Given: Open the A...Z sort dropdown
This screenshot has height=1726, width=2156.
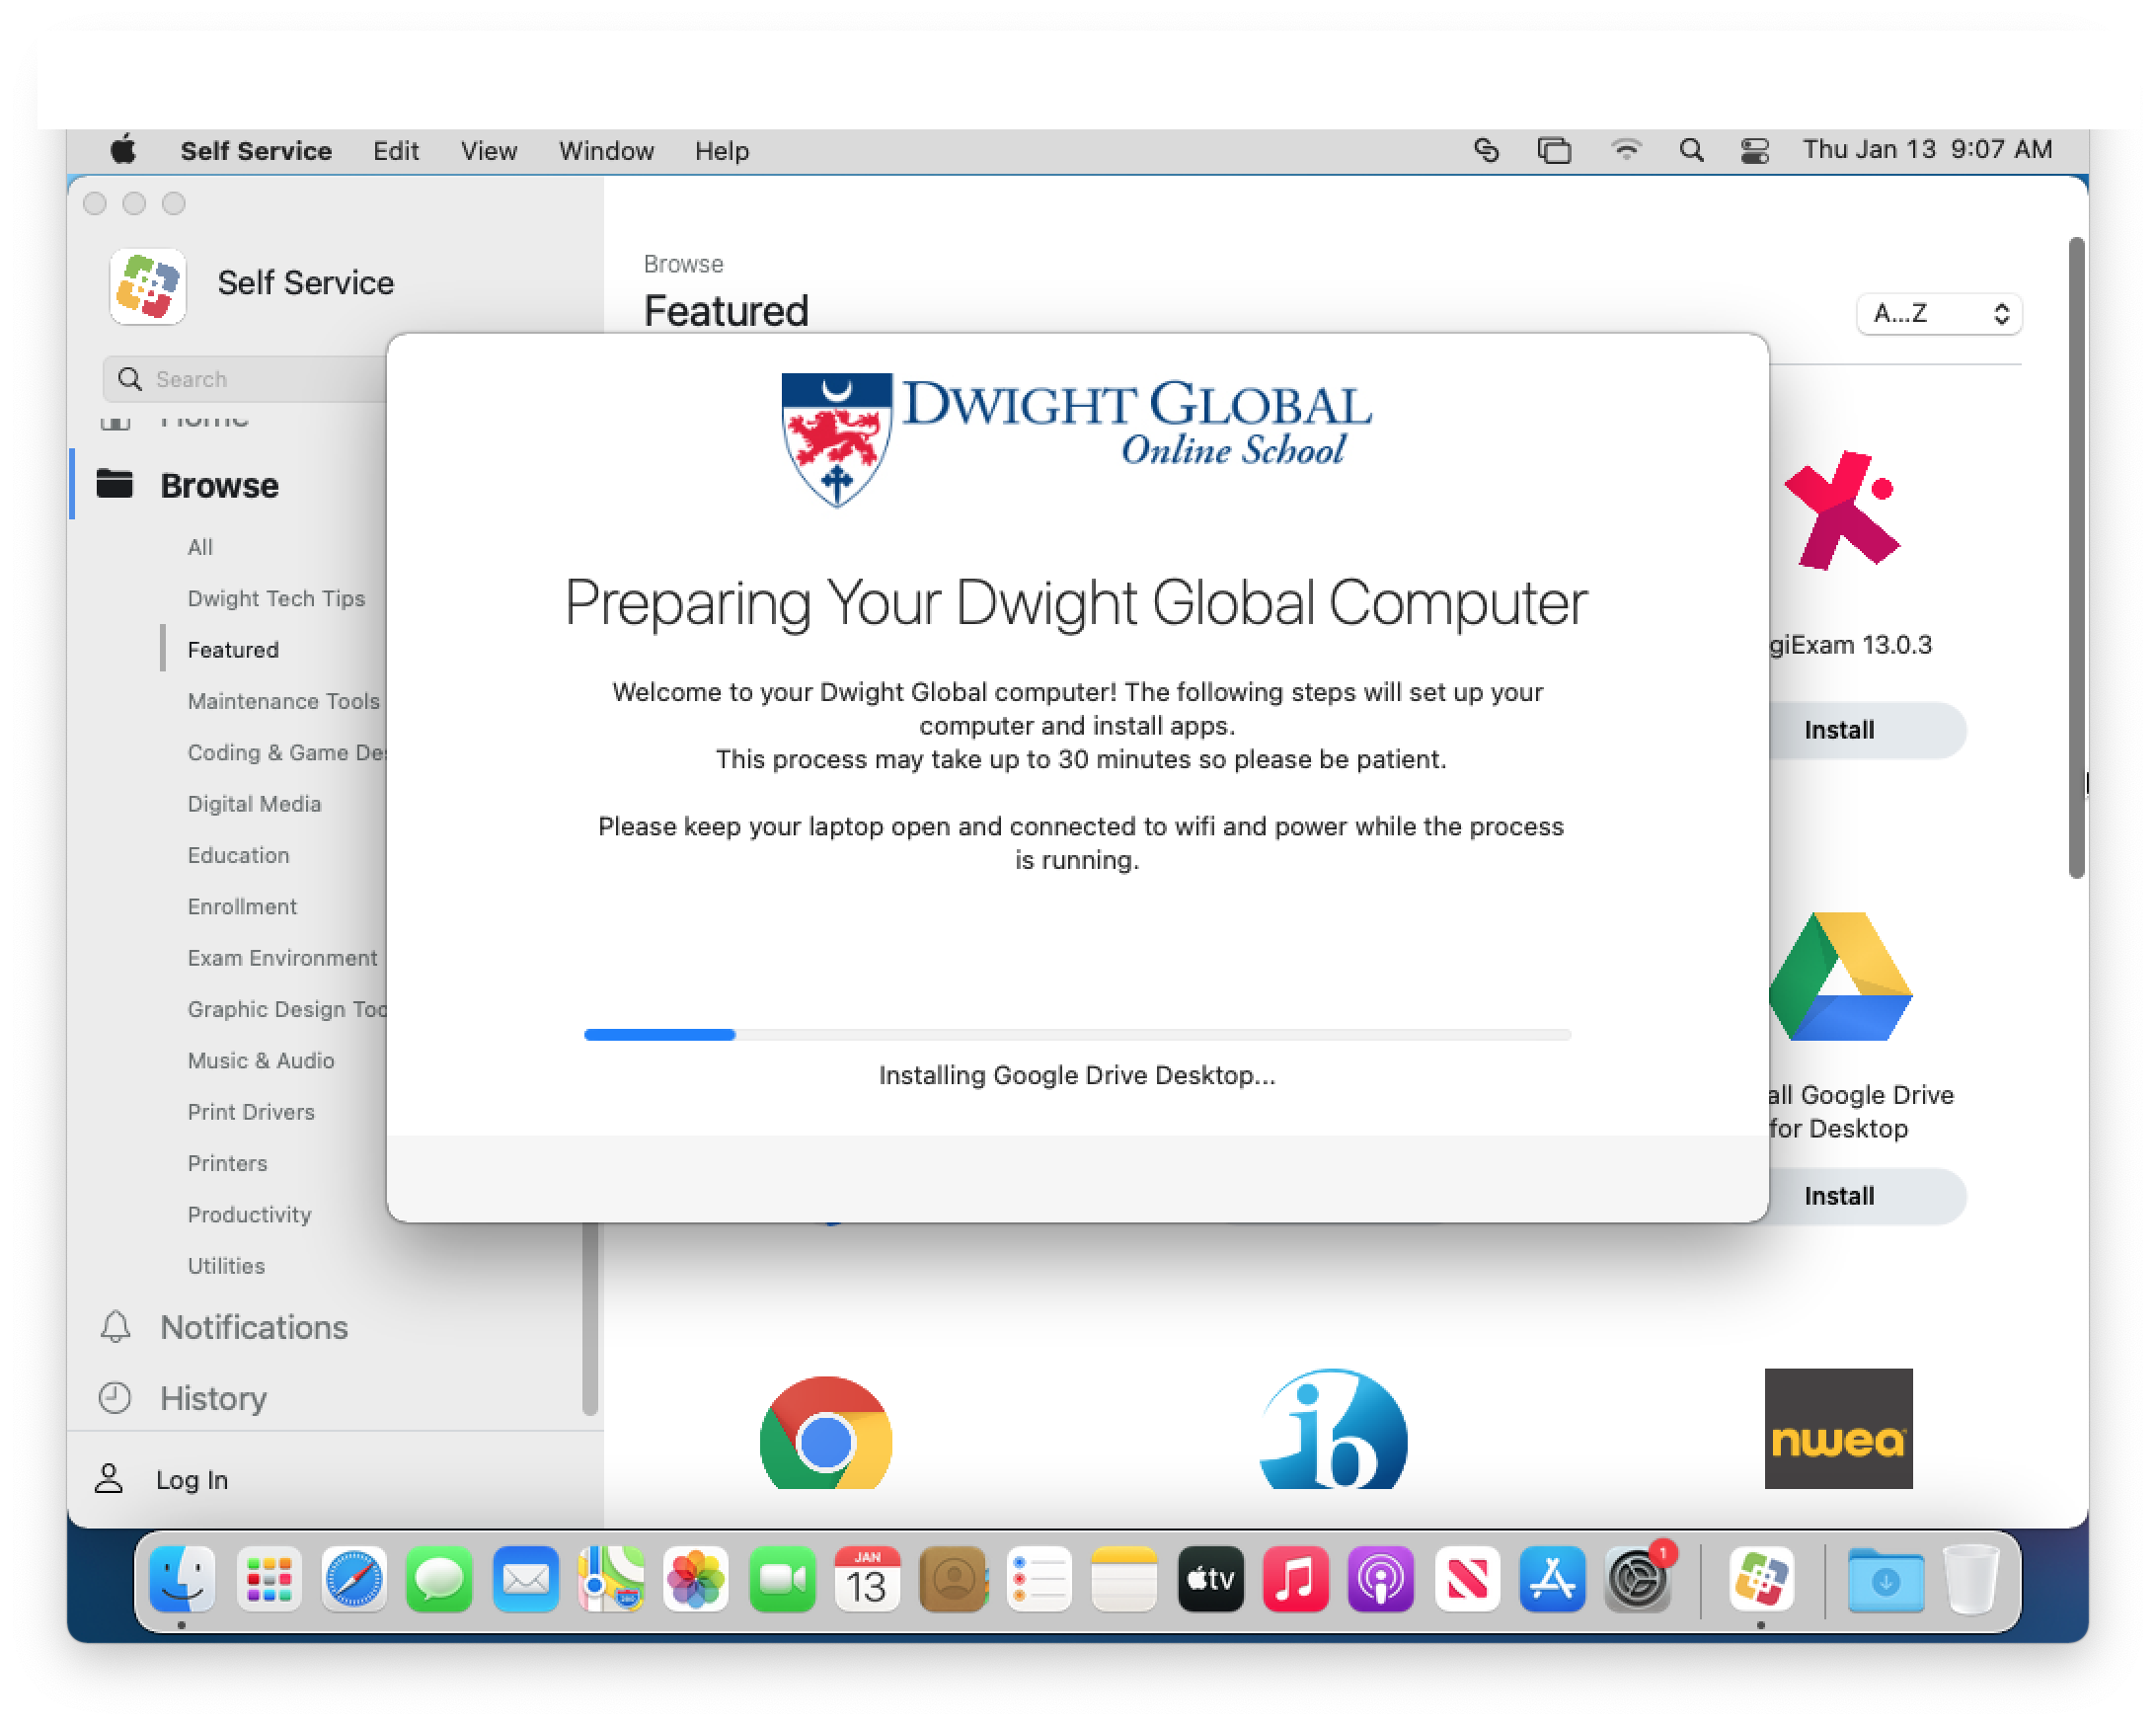Looking at the screenshot, I should coord(1938,314).
